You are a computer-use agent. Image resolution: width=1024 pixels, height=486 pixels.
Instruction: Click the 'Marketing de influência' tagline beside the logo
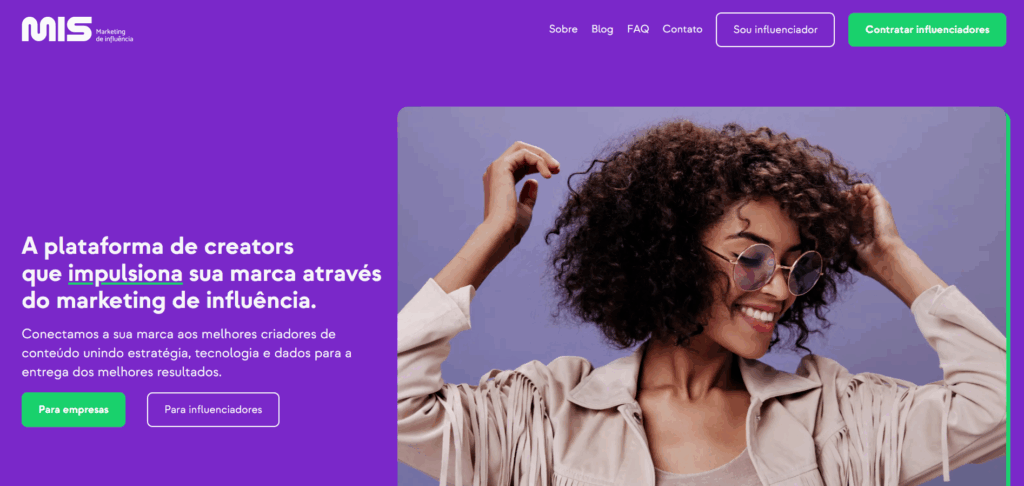[x=114, y=35]
